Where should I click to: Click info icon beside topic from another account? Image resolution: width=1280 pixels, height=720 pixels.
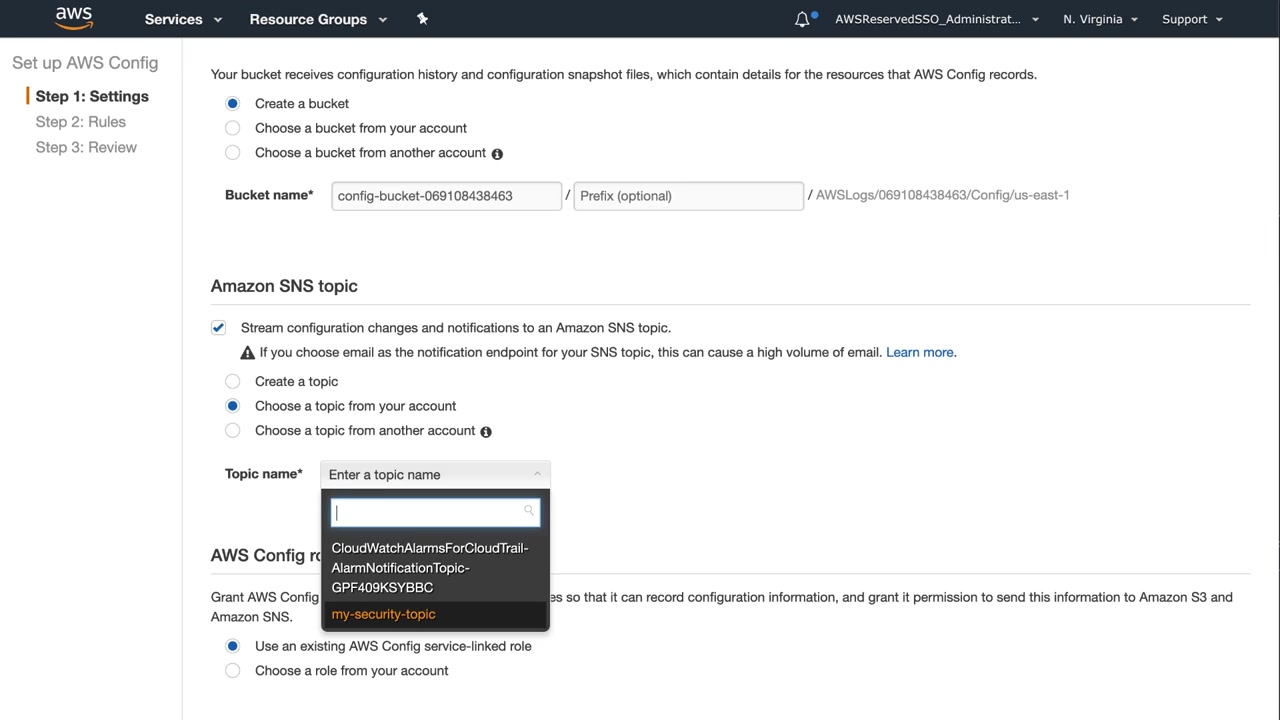pos(486,432)
